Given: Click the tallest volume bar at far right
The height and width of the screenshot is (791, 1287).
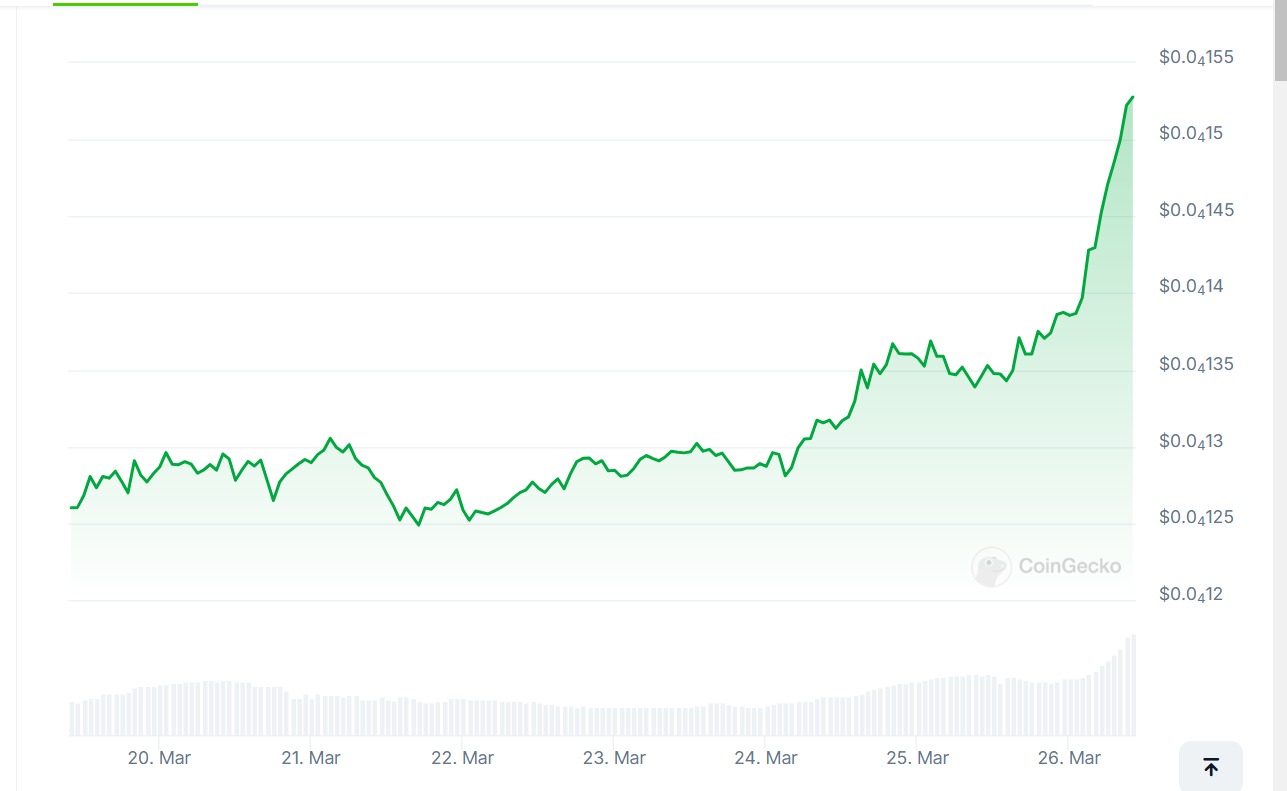Looking at the screenshot, I should (1132, 685).
